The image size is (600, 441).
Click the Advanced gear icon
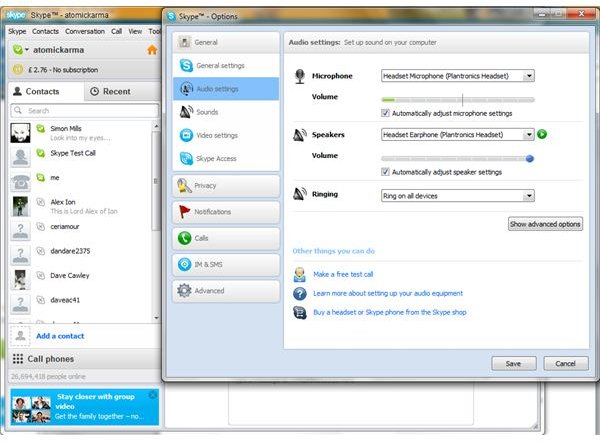184,291
